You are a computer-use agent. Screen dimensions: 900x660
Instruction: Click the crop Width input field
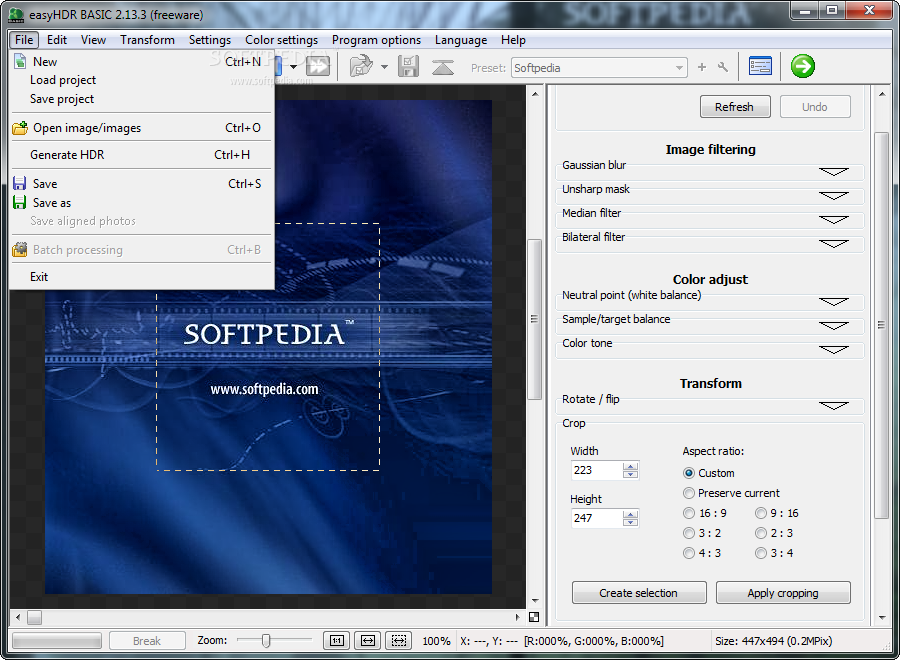tap(597, 470)
